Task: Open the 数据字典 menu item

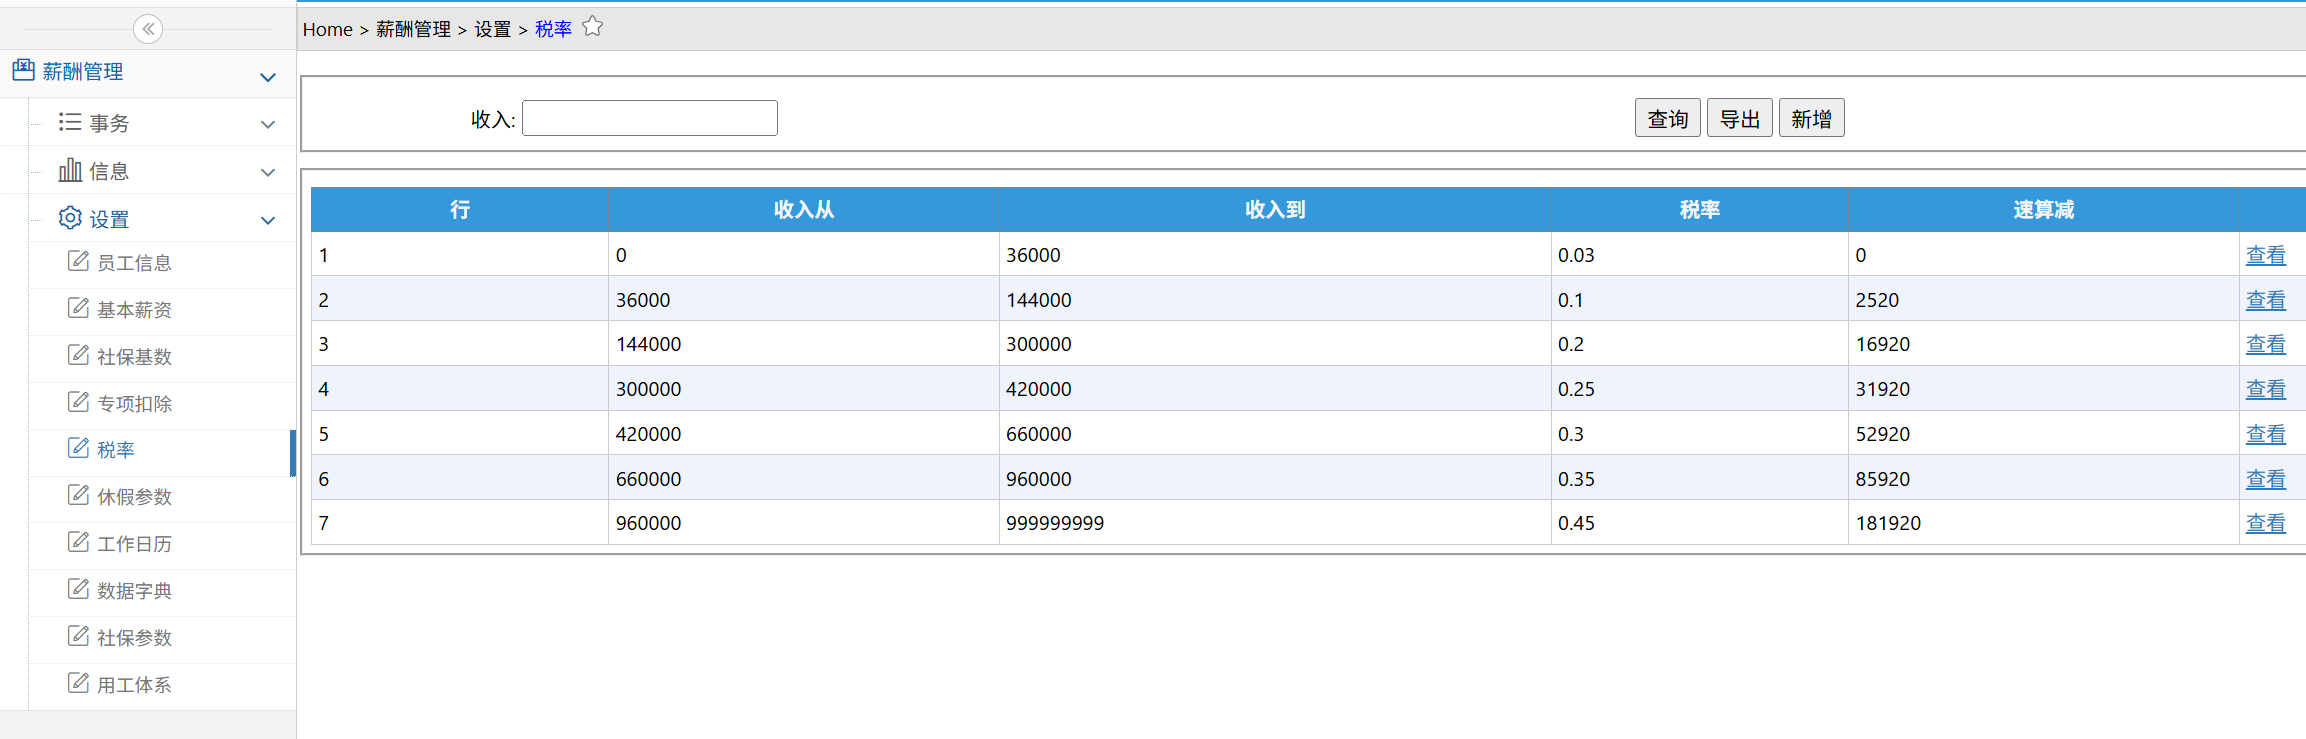Action: (134, 591)
